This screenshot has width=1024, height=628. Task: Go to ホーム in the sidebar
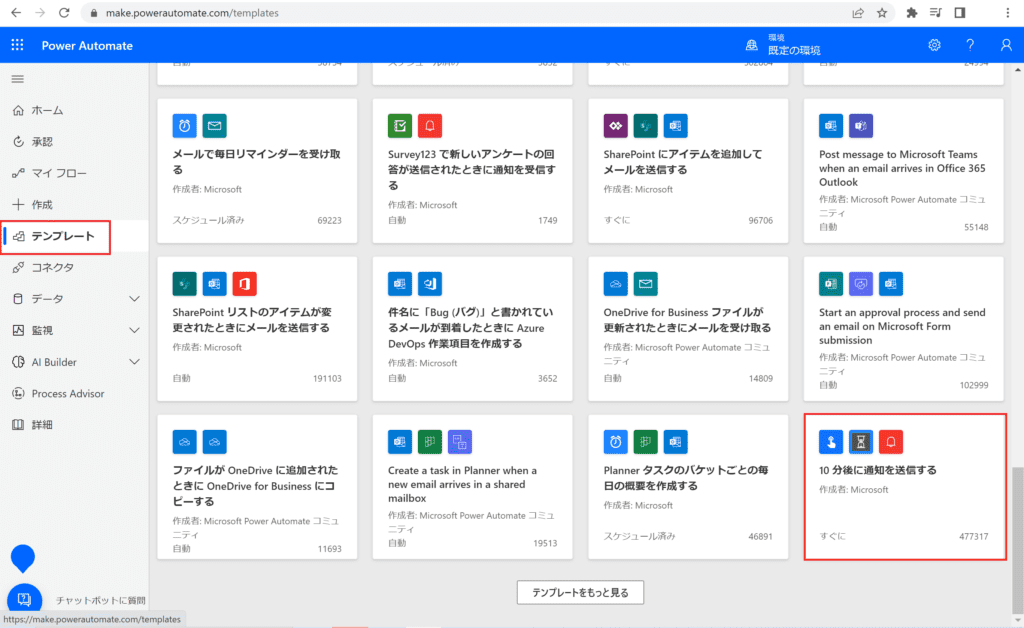pos(47,110)
